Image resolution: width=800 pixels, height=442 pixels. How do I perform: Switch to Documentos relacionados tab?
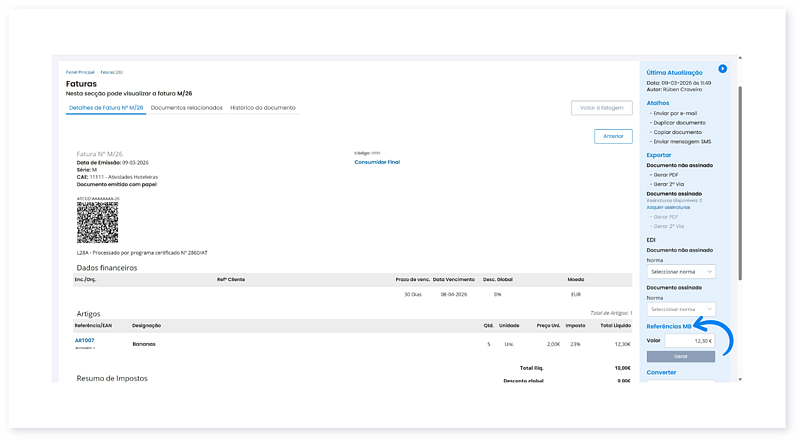pos(187,107)
